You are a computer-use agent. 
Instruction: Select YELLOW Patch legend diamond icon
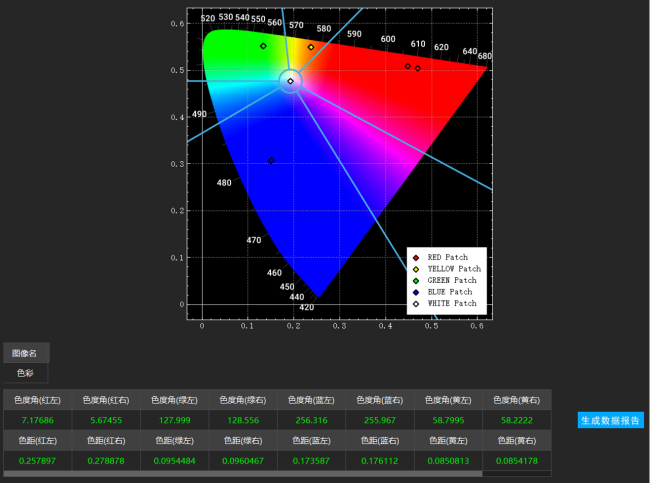[416, 269]
